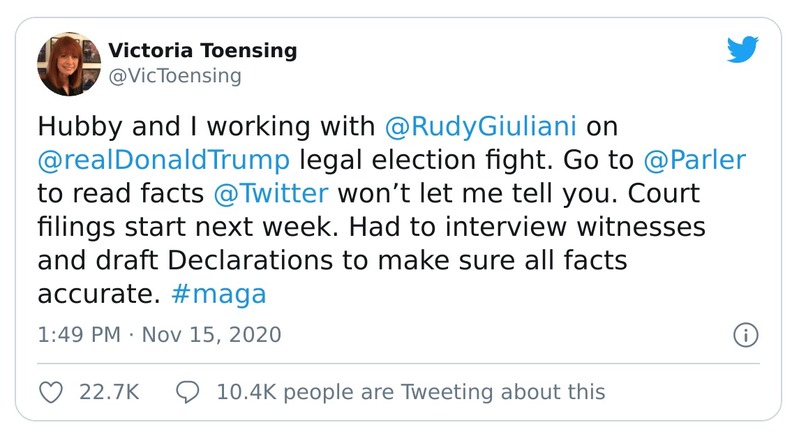Viewport: 799px width, 441px height.
Task: Open the #maga hashtag
Action: (x=220, y=292)
